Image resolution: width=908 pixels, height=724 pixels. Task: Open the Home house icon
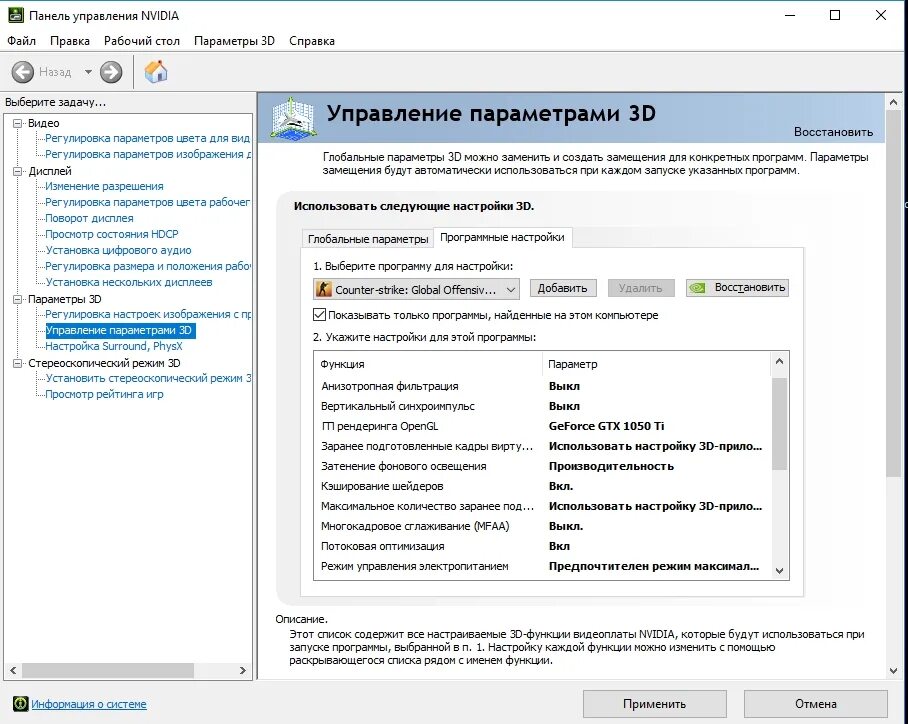pyautogui.click(x=156, y=72)
